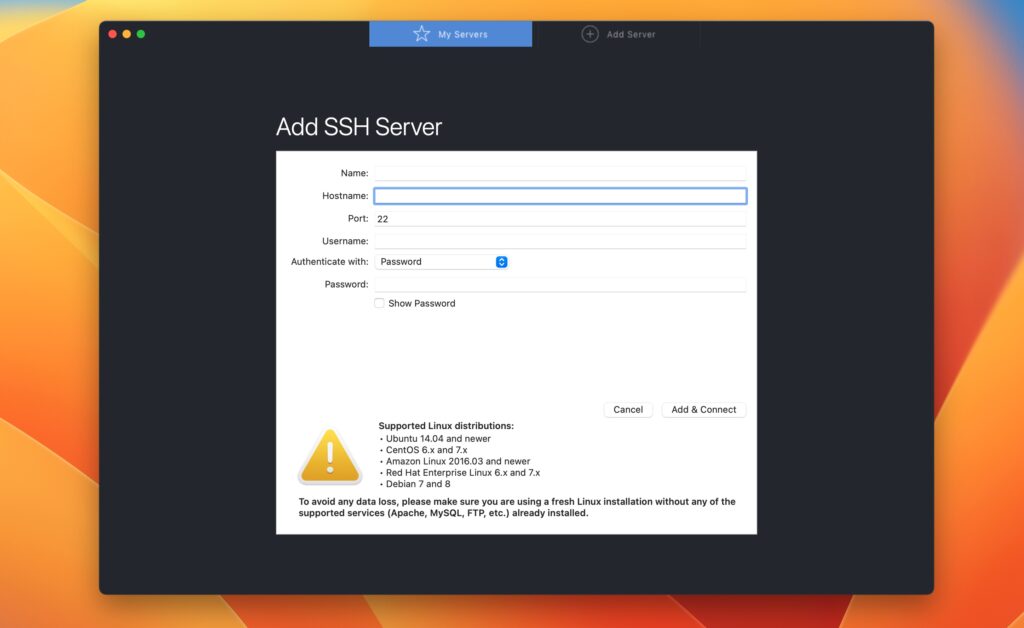Enable the Show Password checkbox
This screenshot has width=1024, height=628.
pyautogui.click(x=379, y=302)
